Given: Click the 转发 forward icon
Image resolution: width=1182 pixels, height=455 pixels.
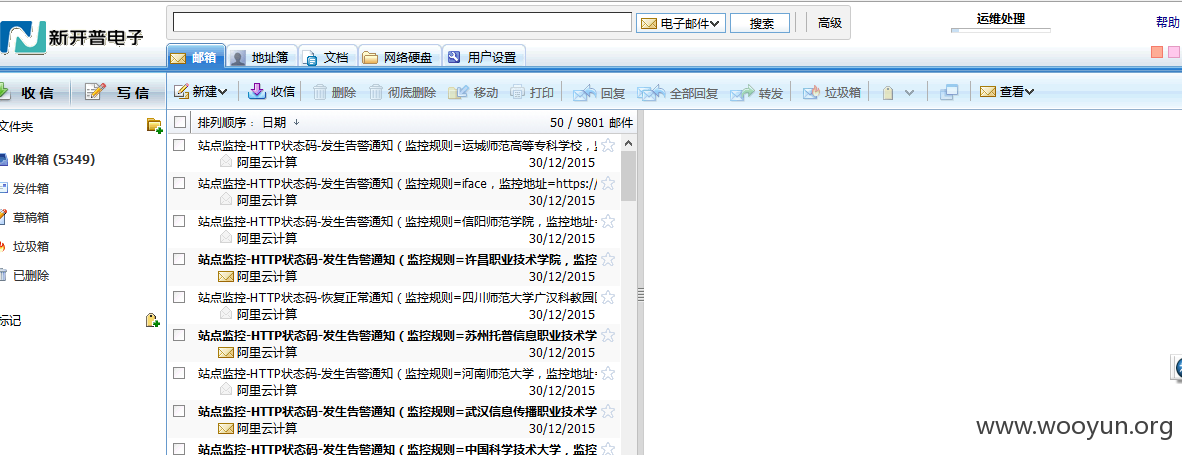Looking at the screenshot, I should click(742, 93).
